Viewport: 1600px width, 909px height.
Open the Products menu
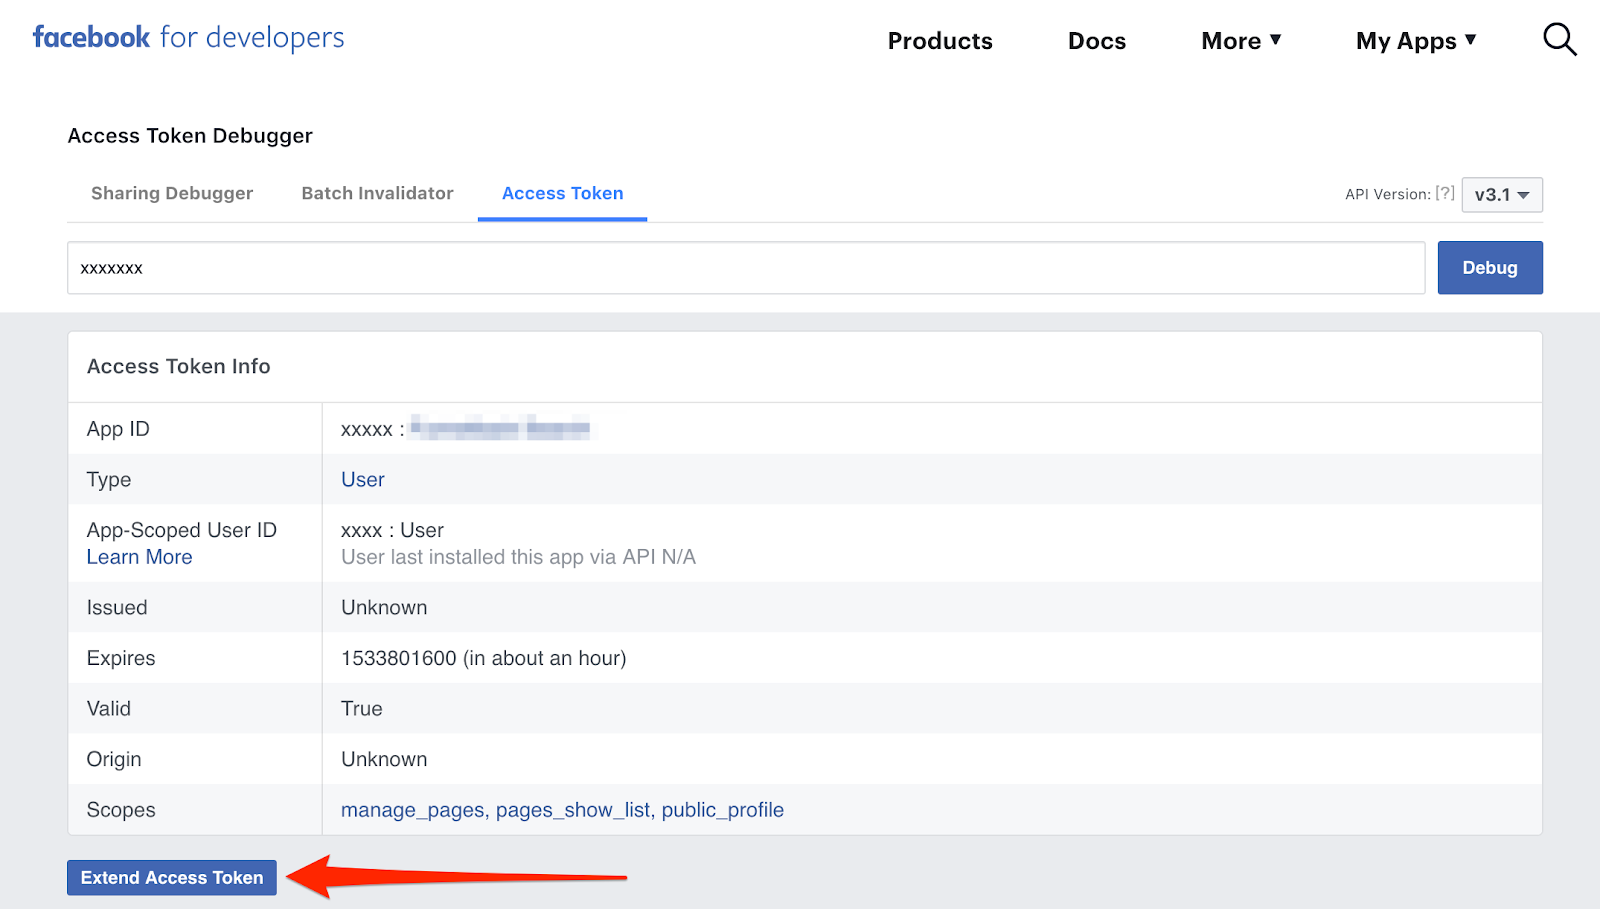(940, 41)
